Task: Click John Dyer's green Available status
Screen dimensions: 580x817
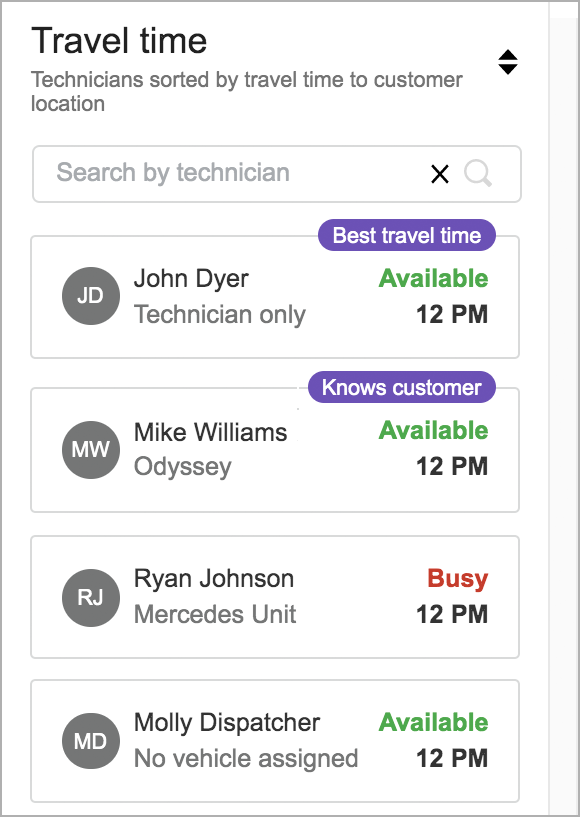Action: pyautogui.click(x=434, y=278)
